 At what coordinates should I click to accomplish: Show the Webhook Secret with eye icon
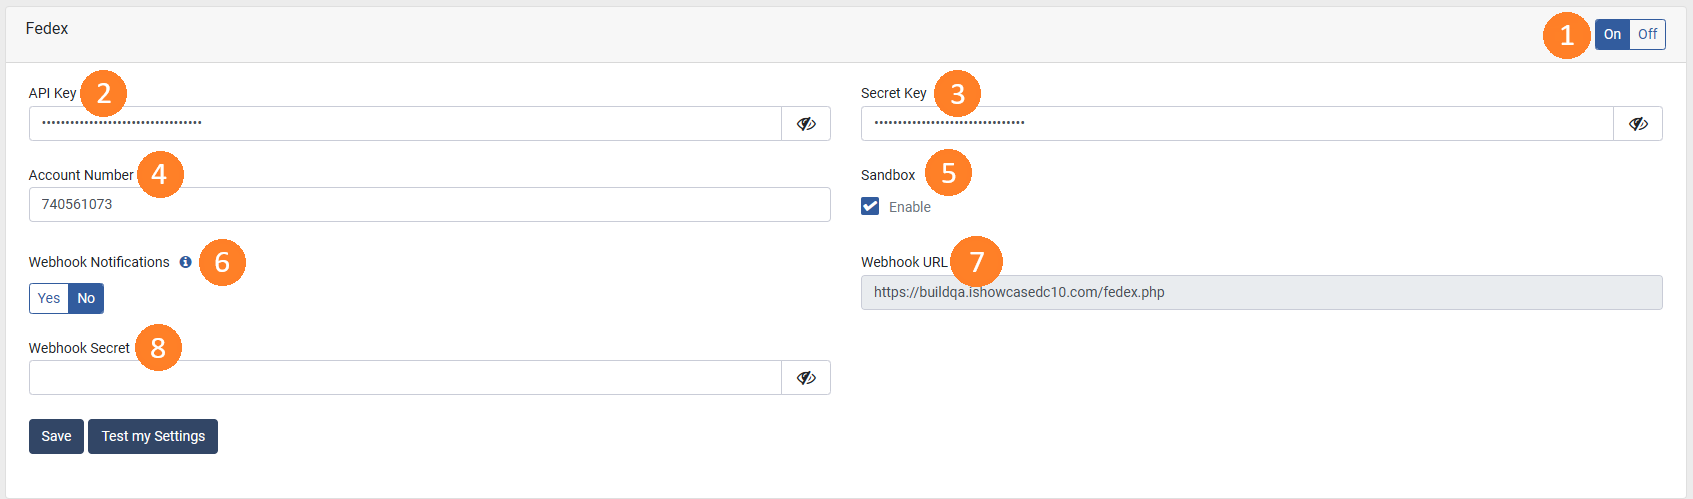806,378
